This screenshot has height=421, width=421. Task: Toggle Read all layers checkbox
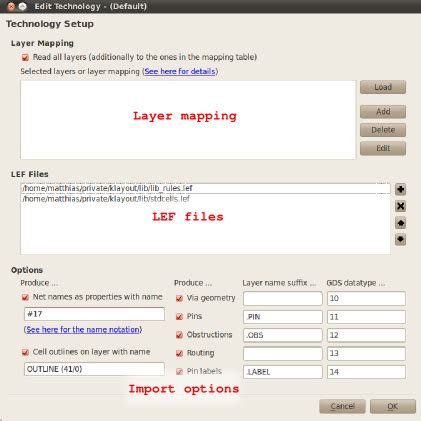pyautogui.click(x=25, y=58)
